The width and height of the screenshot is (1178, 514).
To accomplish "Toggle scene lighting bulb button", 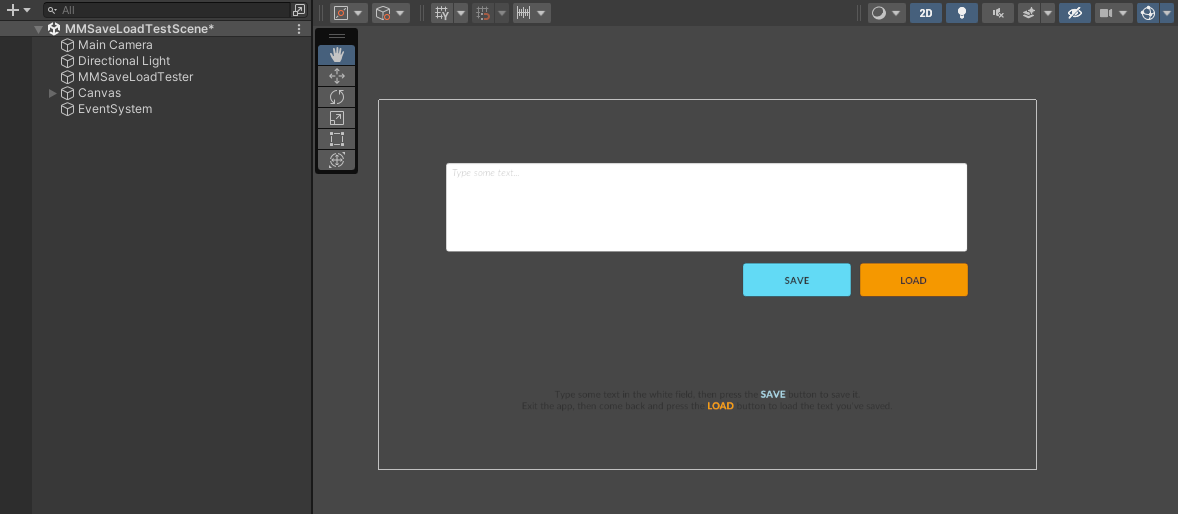I will 962,13.
